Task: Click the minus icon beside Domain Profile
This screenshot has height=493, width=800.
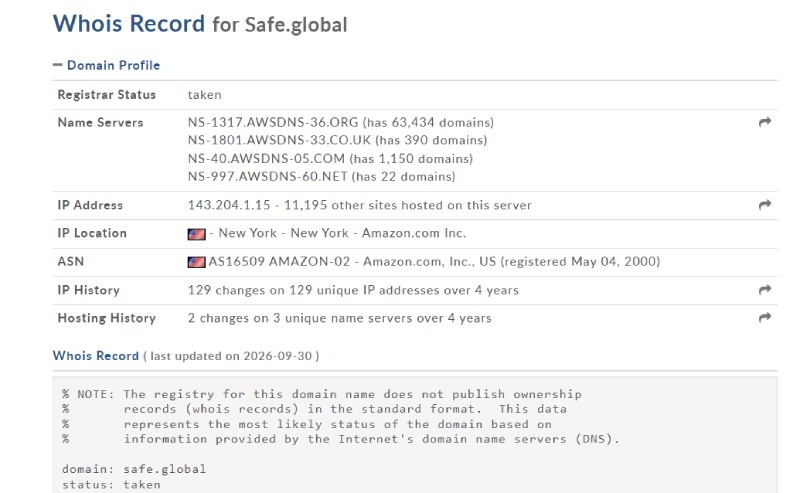Action: tap(57, 65)
